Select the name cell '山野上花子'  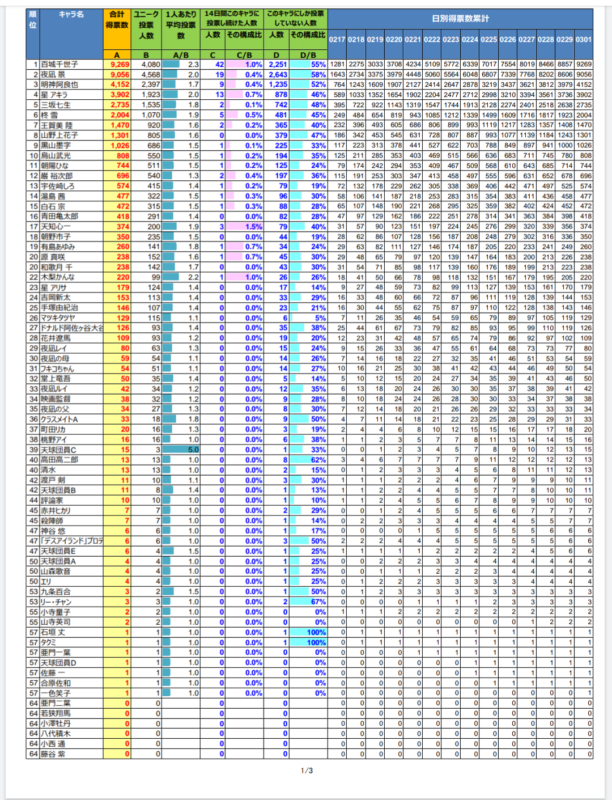point(71,135)
